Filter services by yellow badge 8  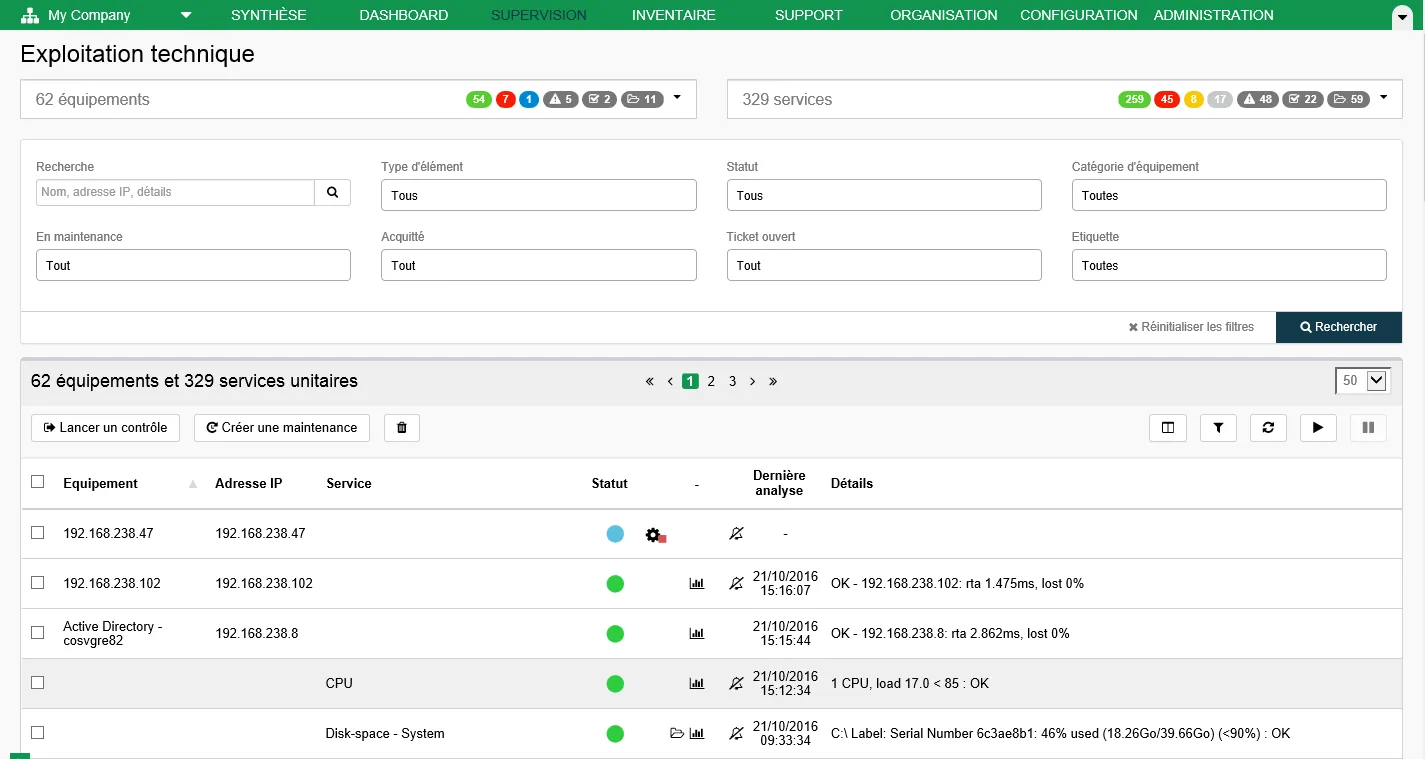point(1193,100)
